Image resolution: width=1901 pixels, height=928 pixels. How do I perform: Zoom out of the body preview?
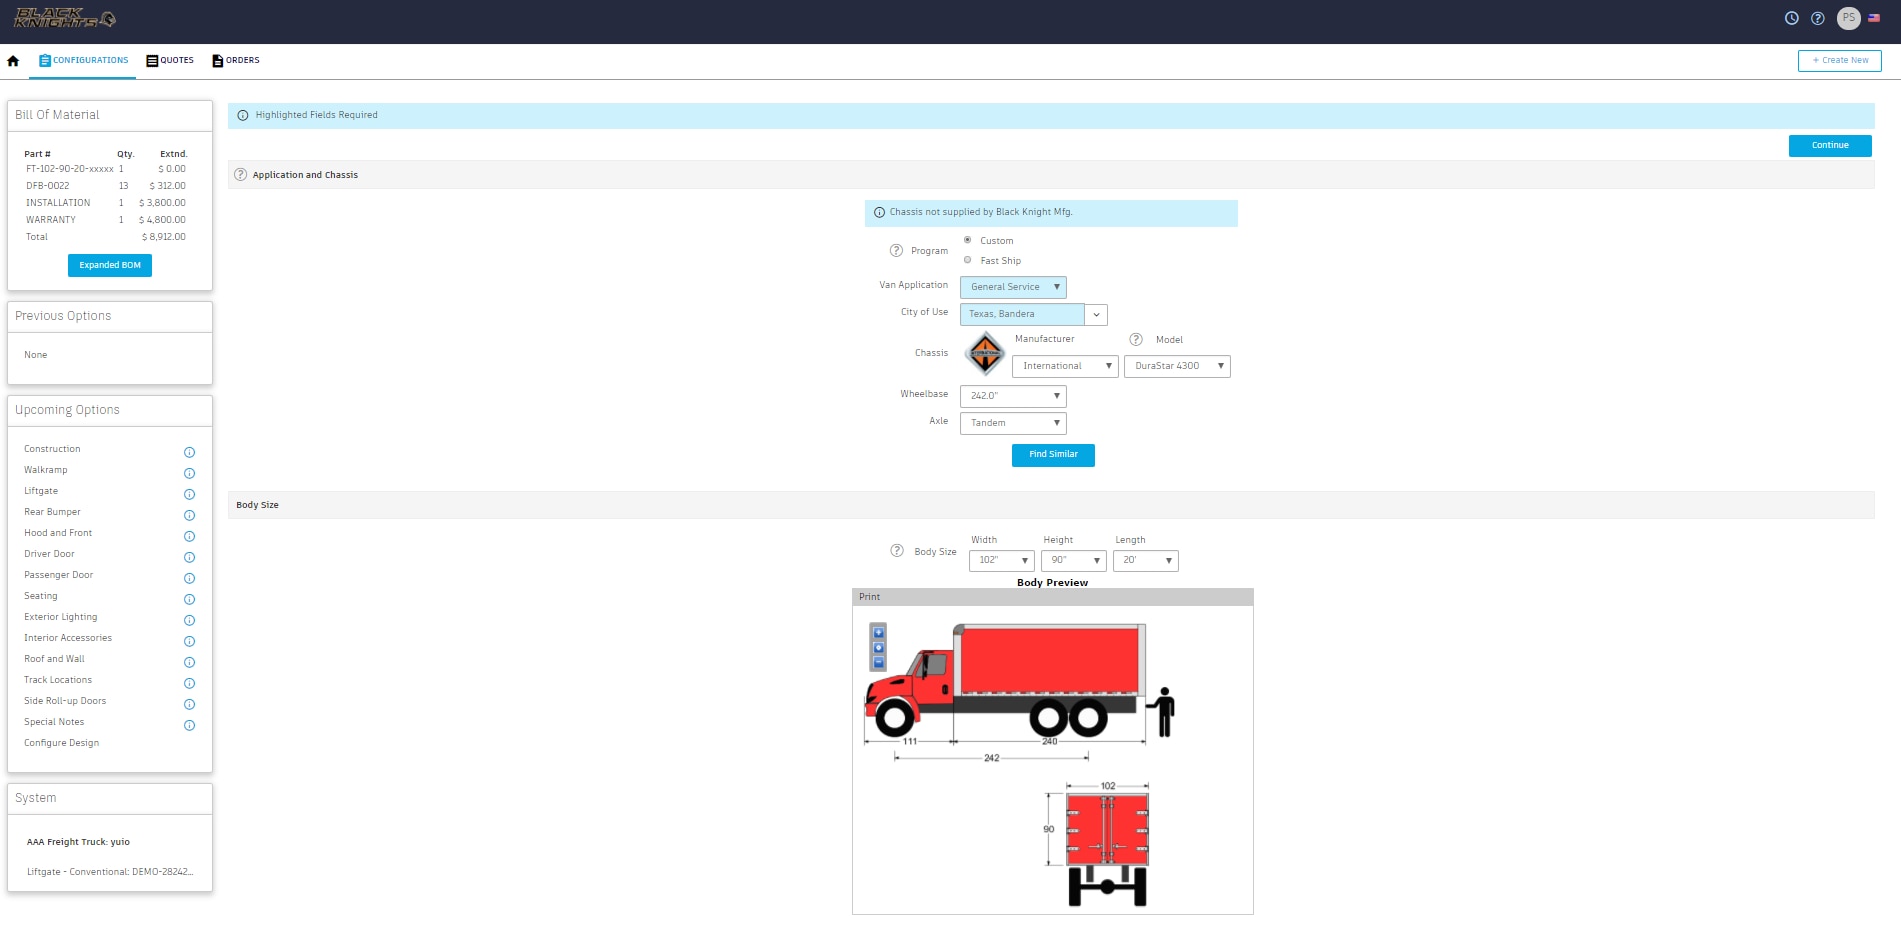point(879,662)
